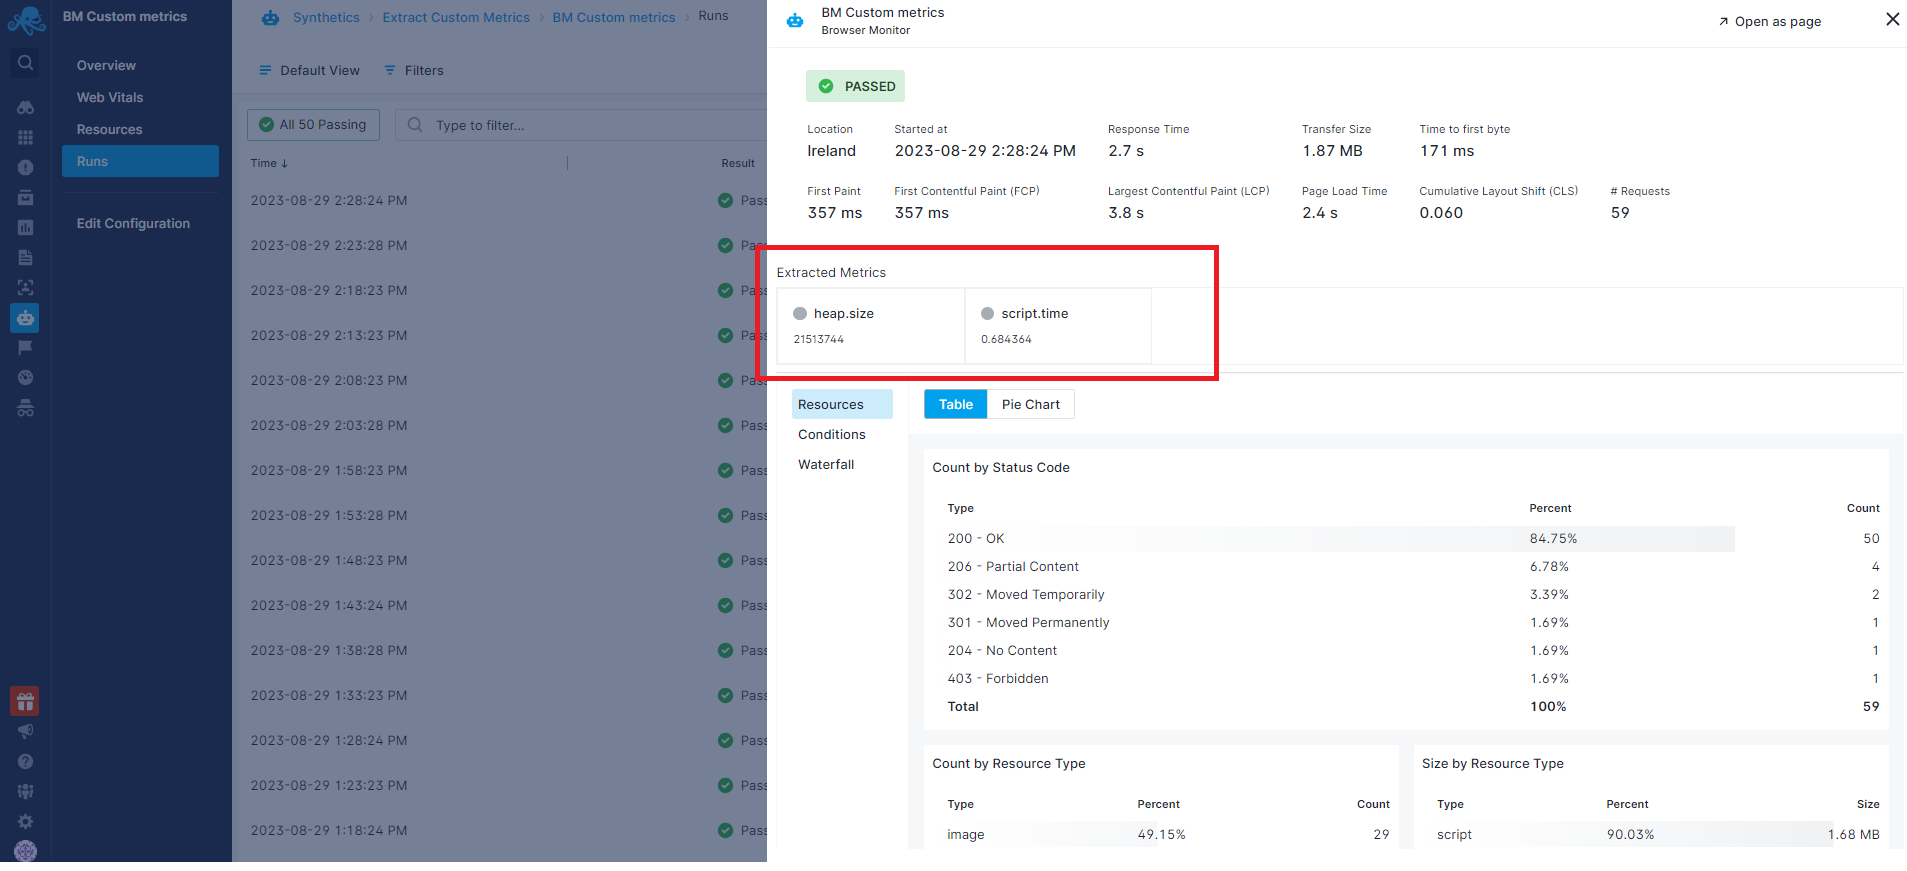Click the heap.size gray status dot
Viewport: 1907px width, 871px height.
[800, 313]
